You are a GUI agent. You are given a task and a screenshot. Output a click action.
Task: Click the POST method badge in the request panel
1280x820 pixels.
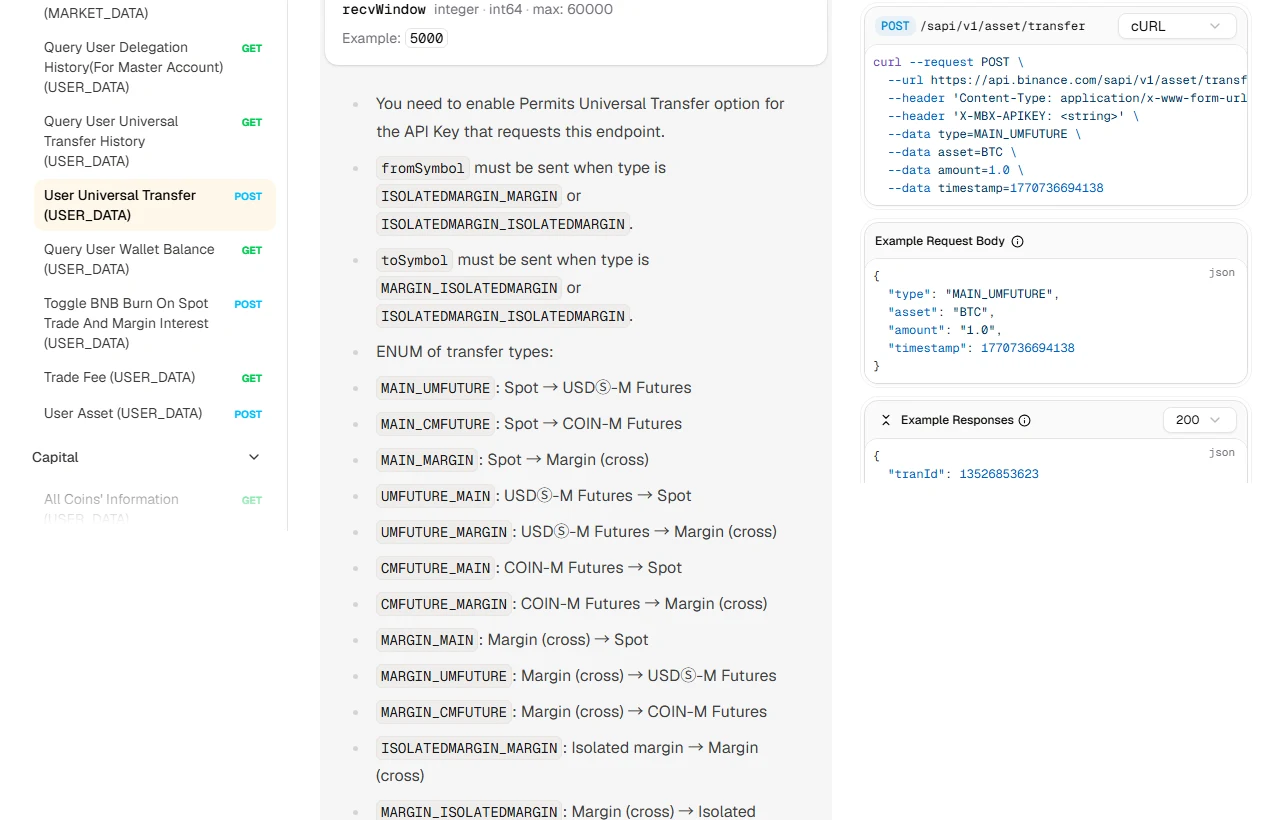click(x=895, y=26)
